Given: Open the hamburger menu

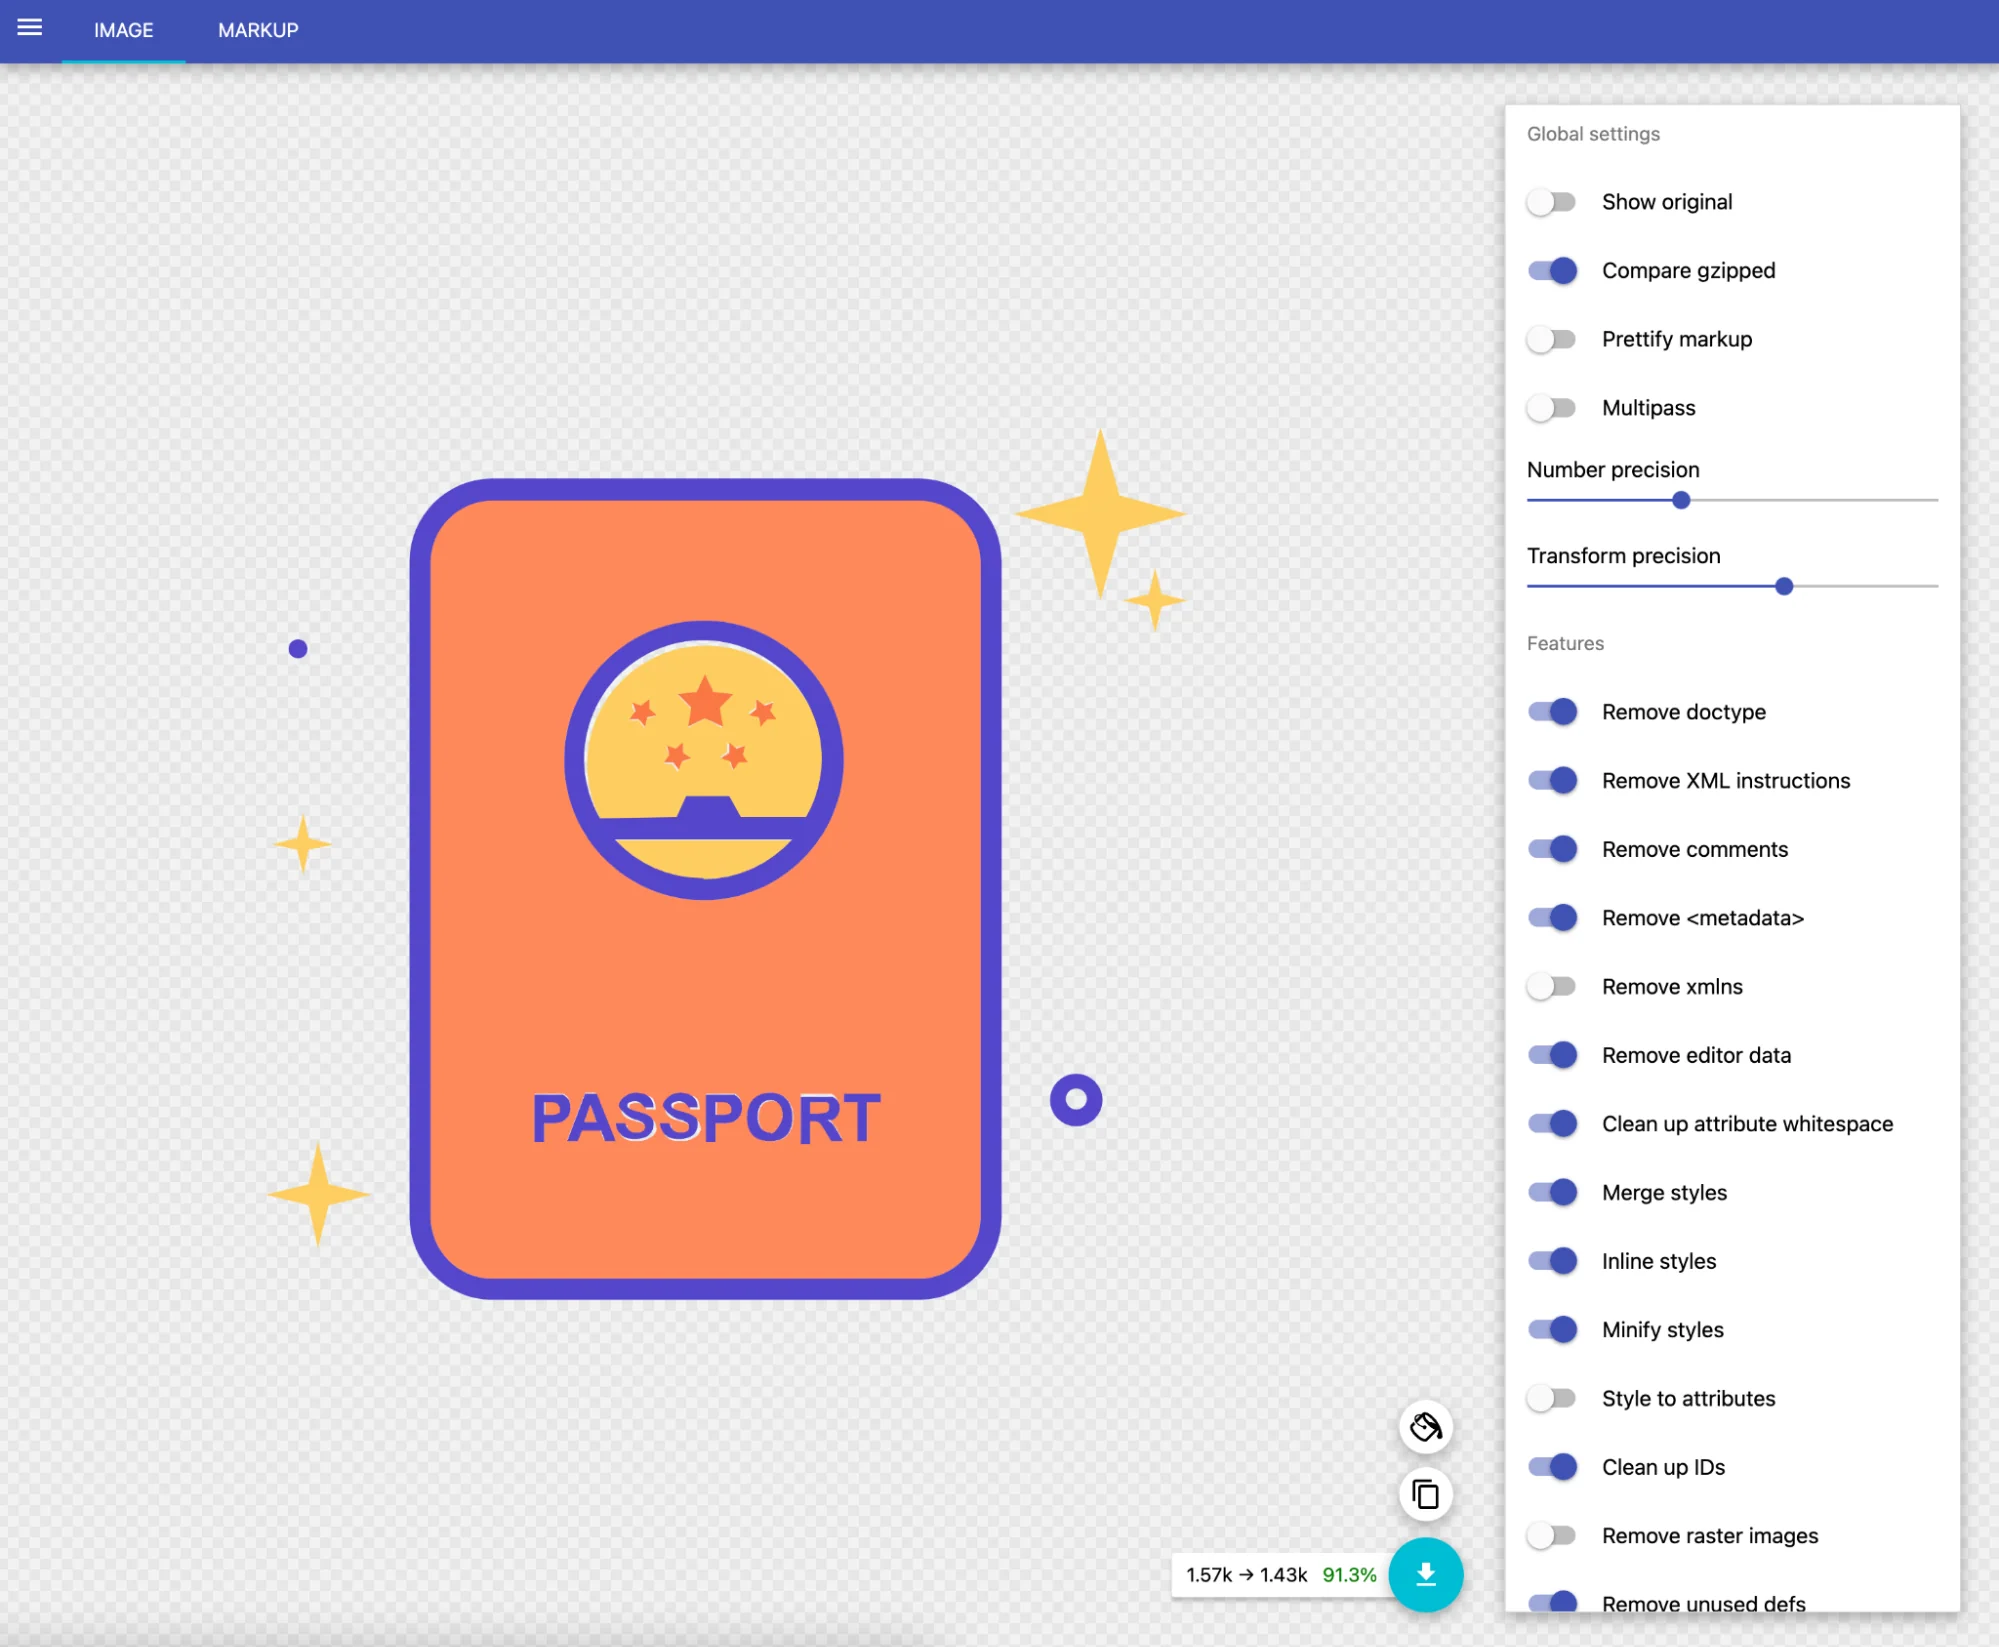Looking at the screenshot, I should [x=30, y=30].
